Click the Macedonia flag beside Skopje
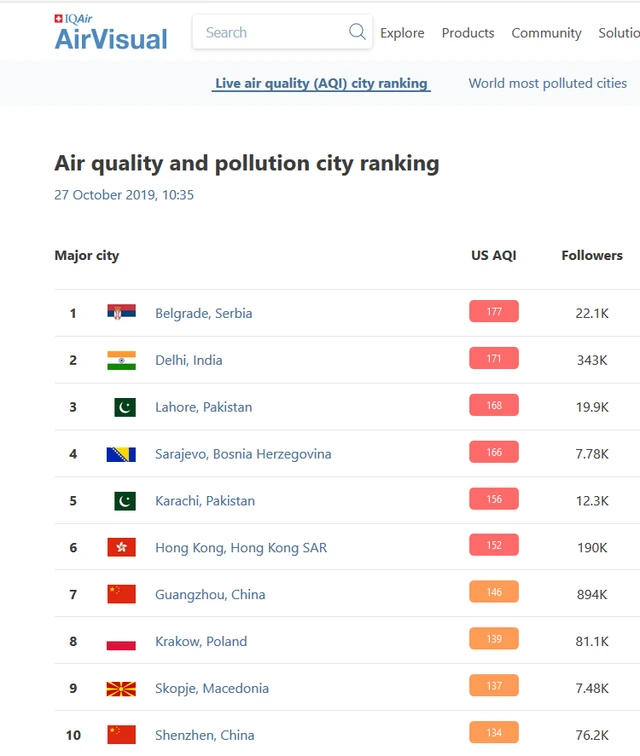The image size is (640, 756). (121, 689)
